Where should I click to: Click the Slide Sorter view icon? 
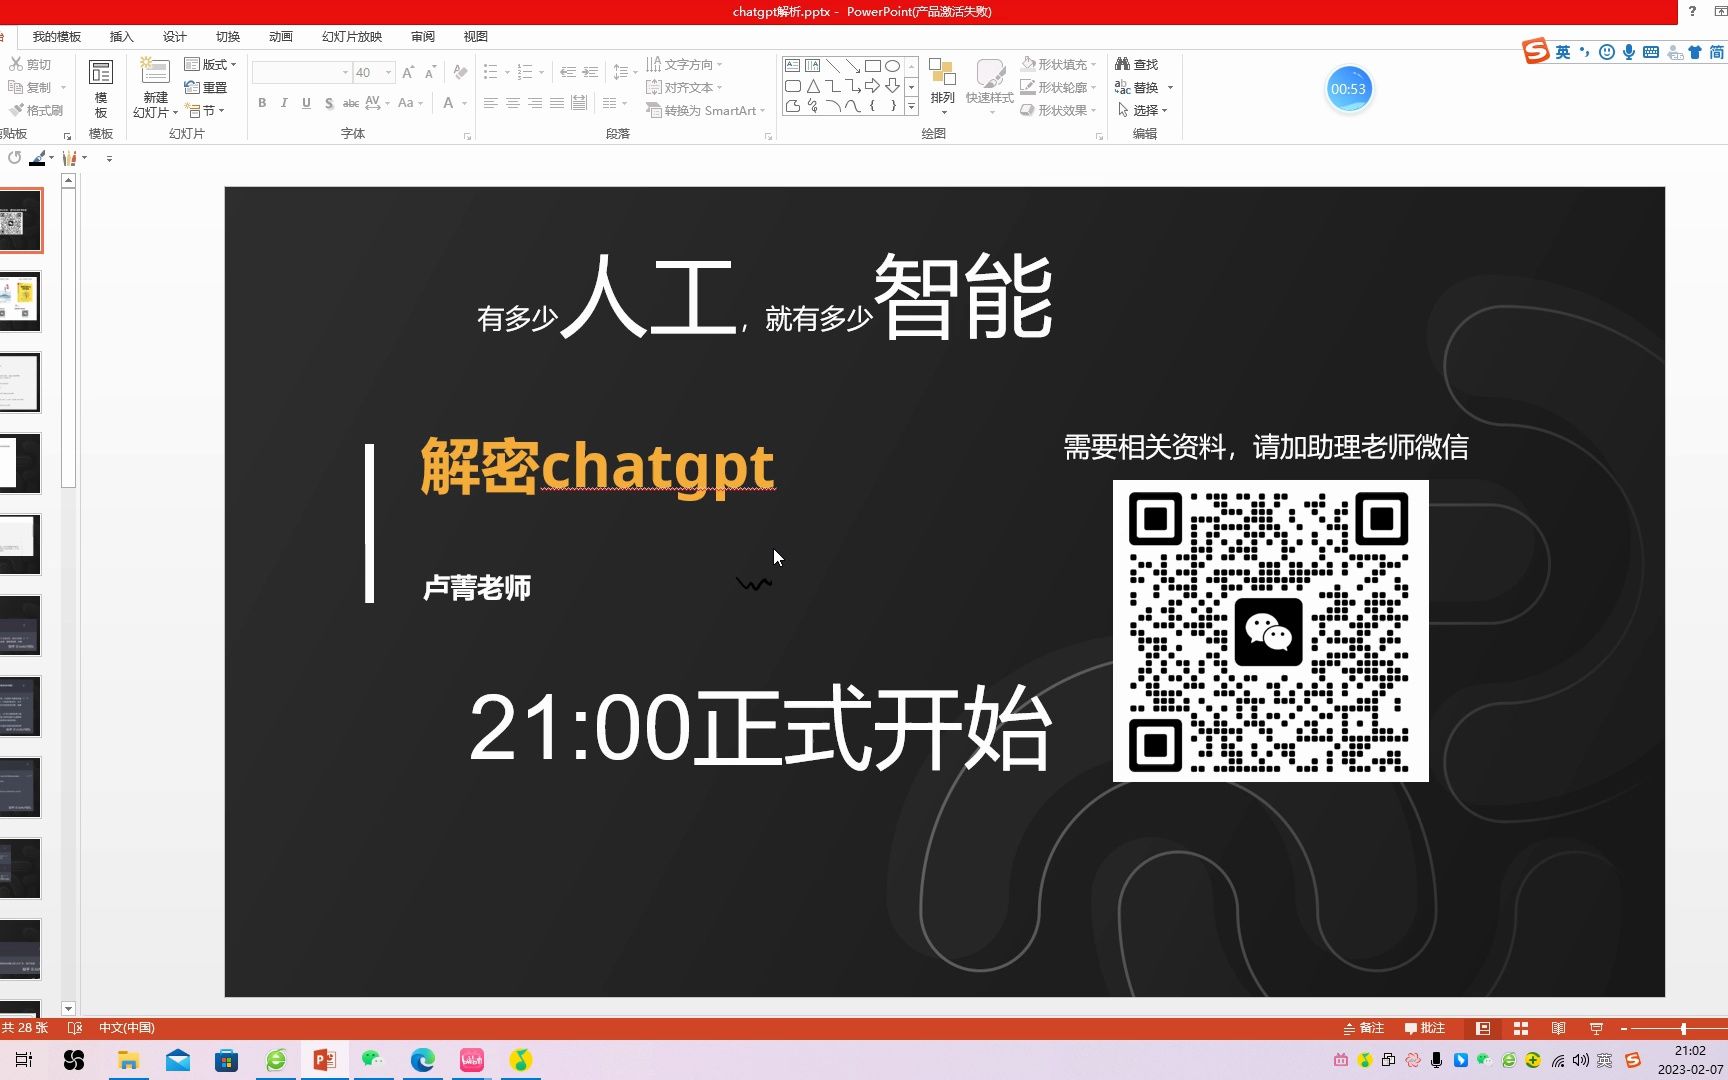tap(1521, 1028)
